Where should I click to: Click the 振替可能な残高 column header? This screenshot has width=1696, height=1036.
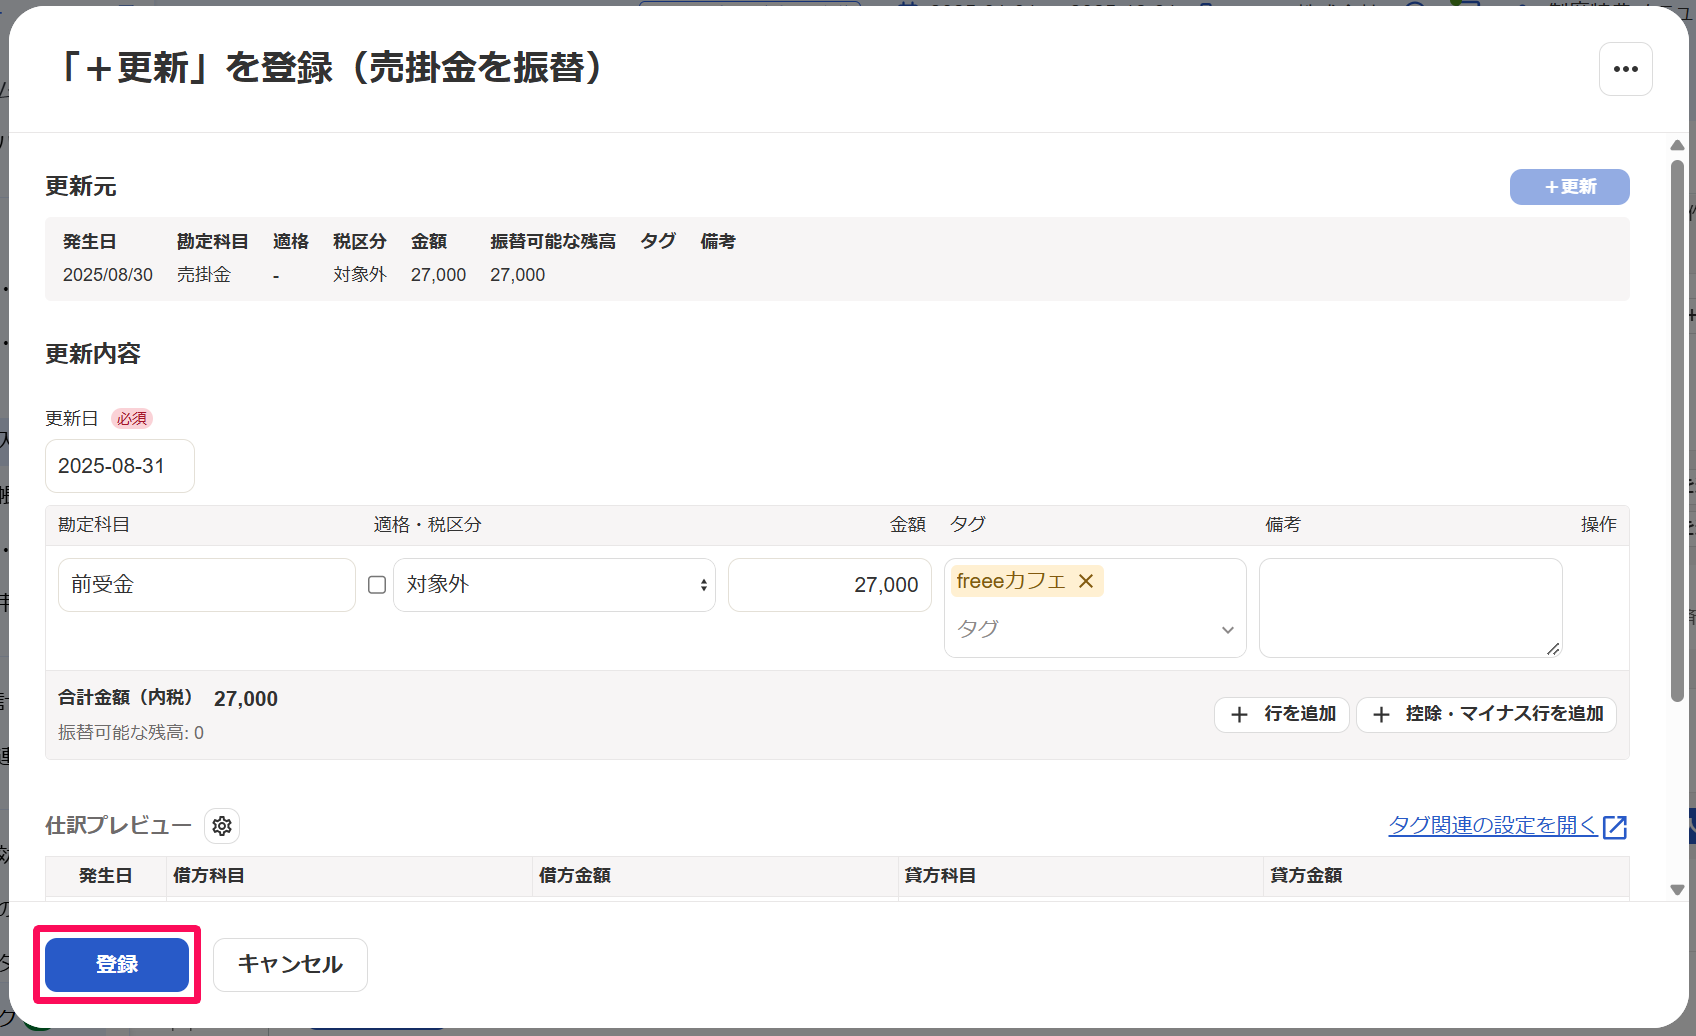click(553, 242)
